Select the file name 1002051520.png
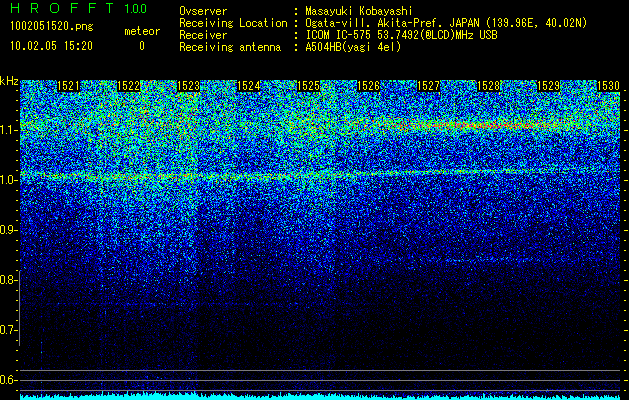629x400 pixels. pos(51,26)
